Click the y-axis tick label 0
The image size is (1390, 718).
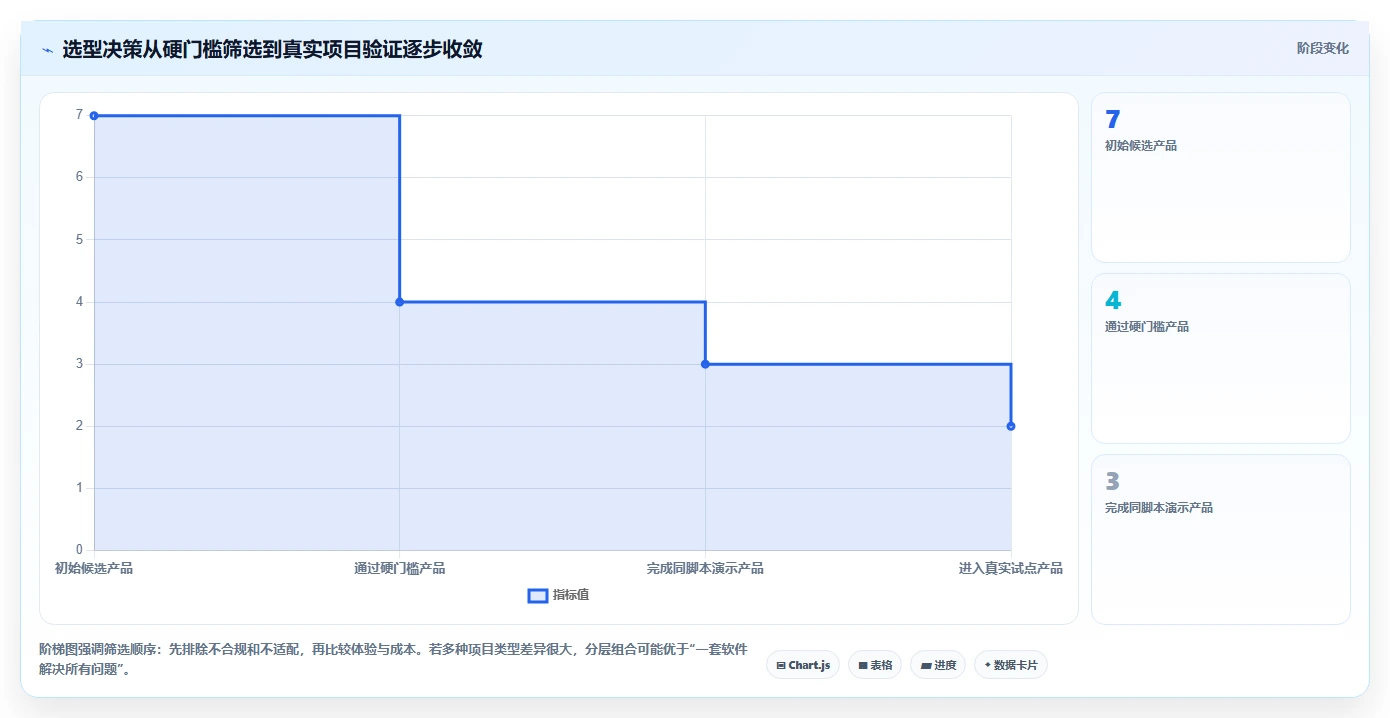79,550
